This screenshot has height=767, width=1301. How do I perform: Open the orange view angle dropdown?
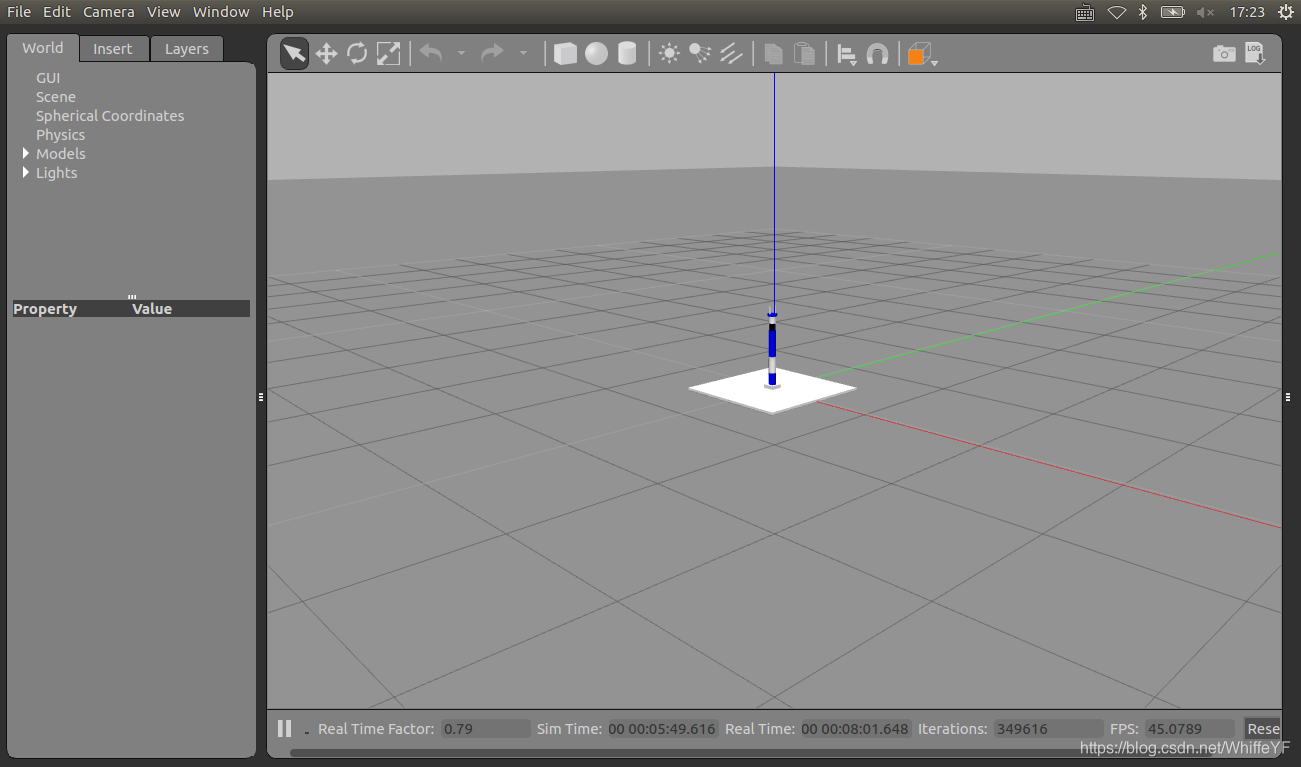(922, 54)
